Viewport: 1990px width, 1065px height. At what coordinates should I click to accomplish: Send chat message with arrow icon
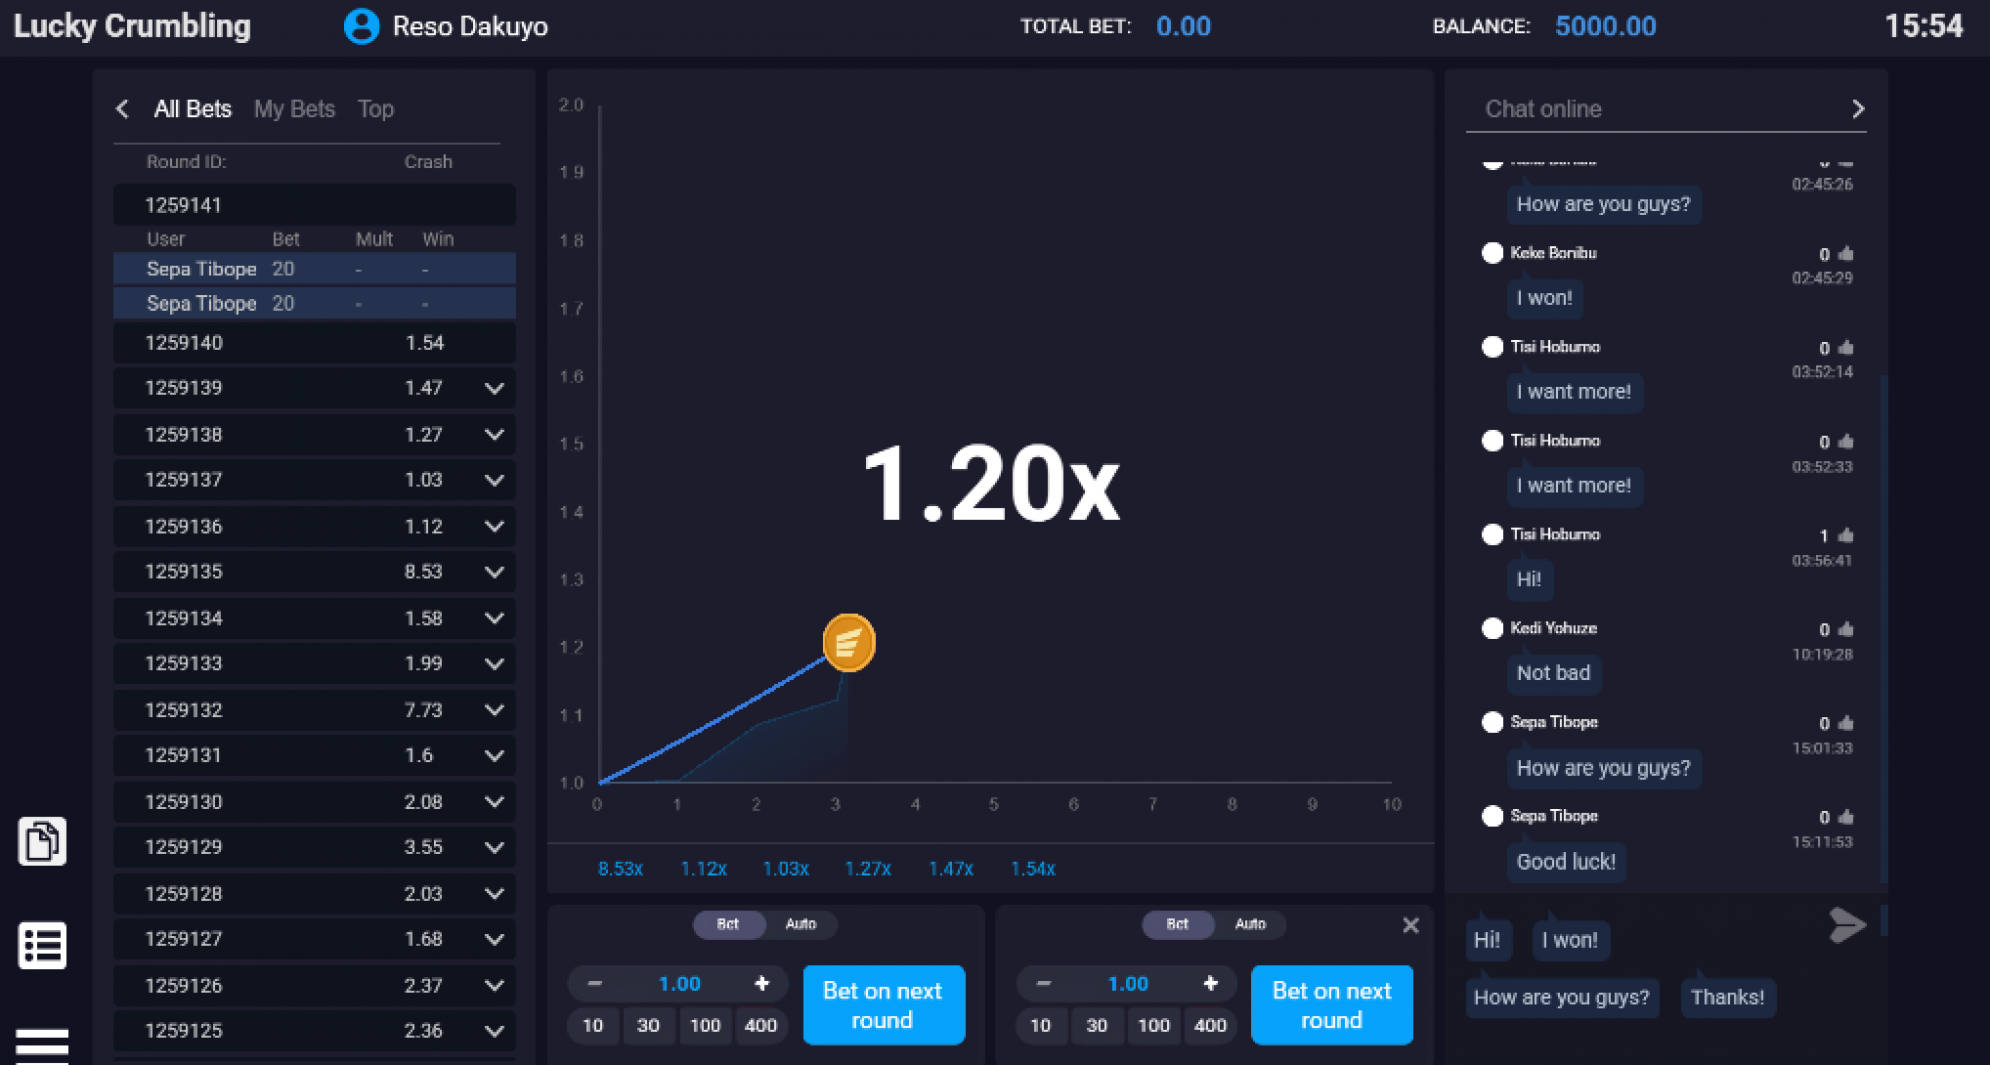pos(1846,925)
